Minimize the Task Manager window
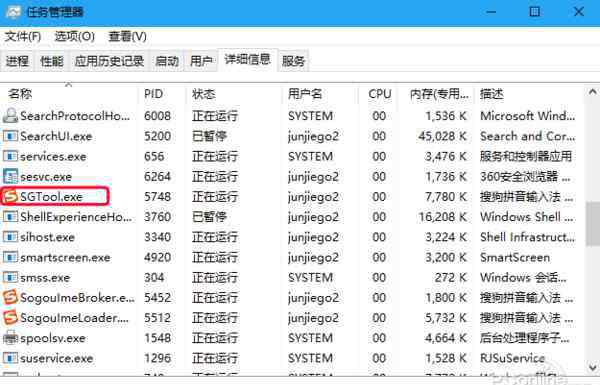The width and height of the screenshot is (600, 385). click(491, 11)
